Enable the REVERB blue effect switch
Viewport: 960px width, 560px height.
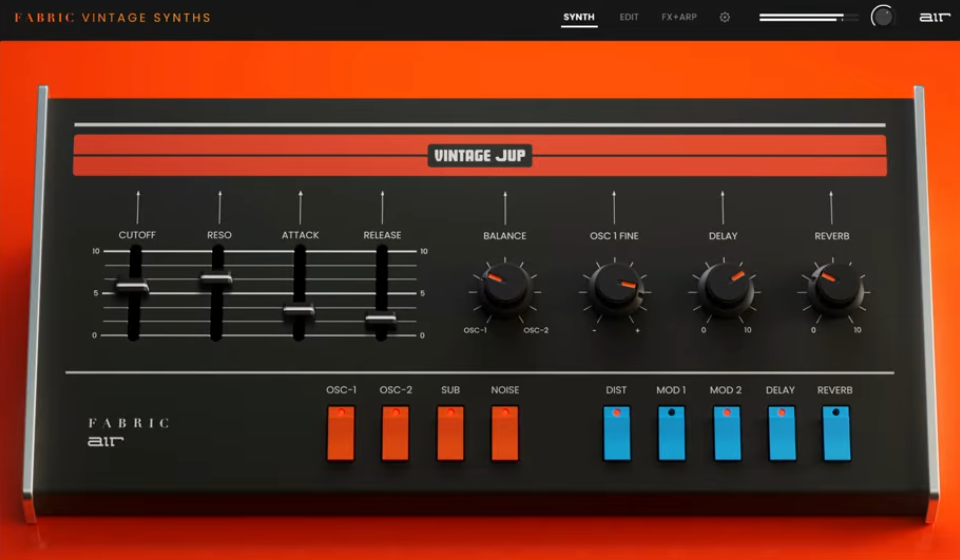click(x=836, y=433)
